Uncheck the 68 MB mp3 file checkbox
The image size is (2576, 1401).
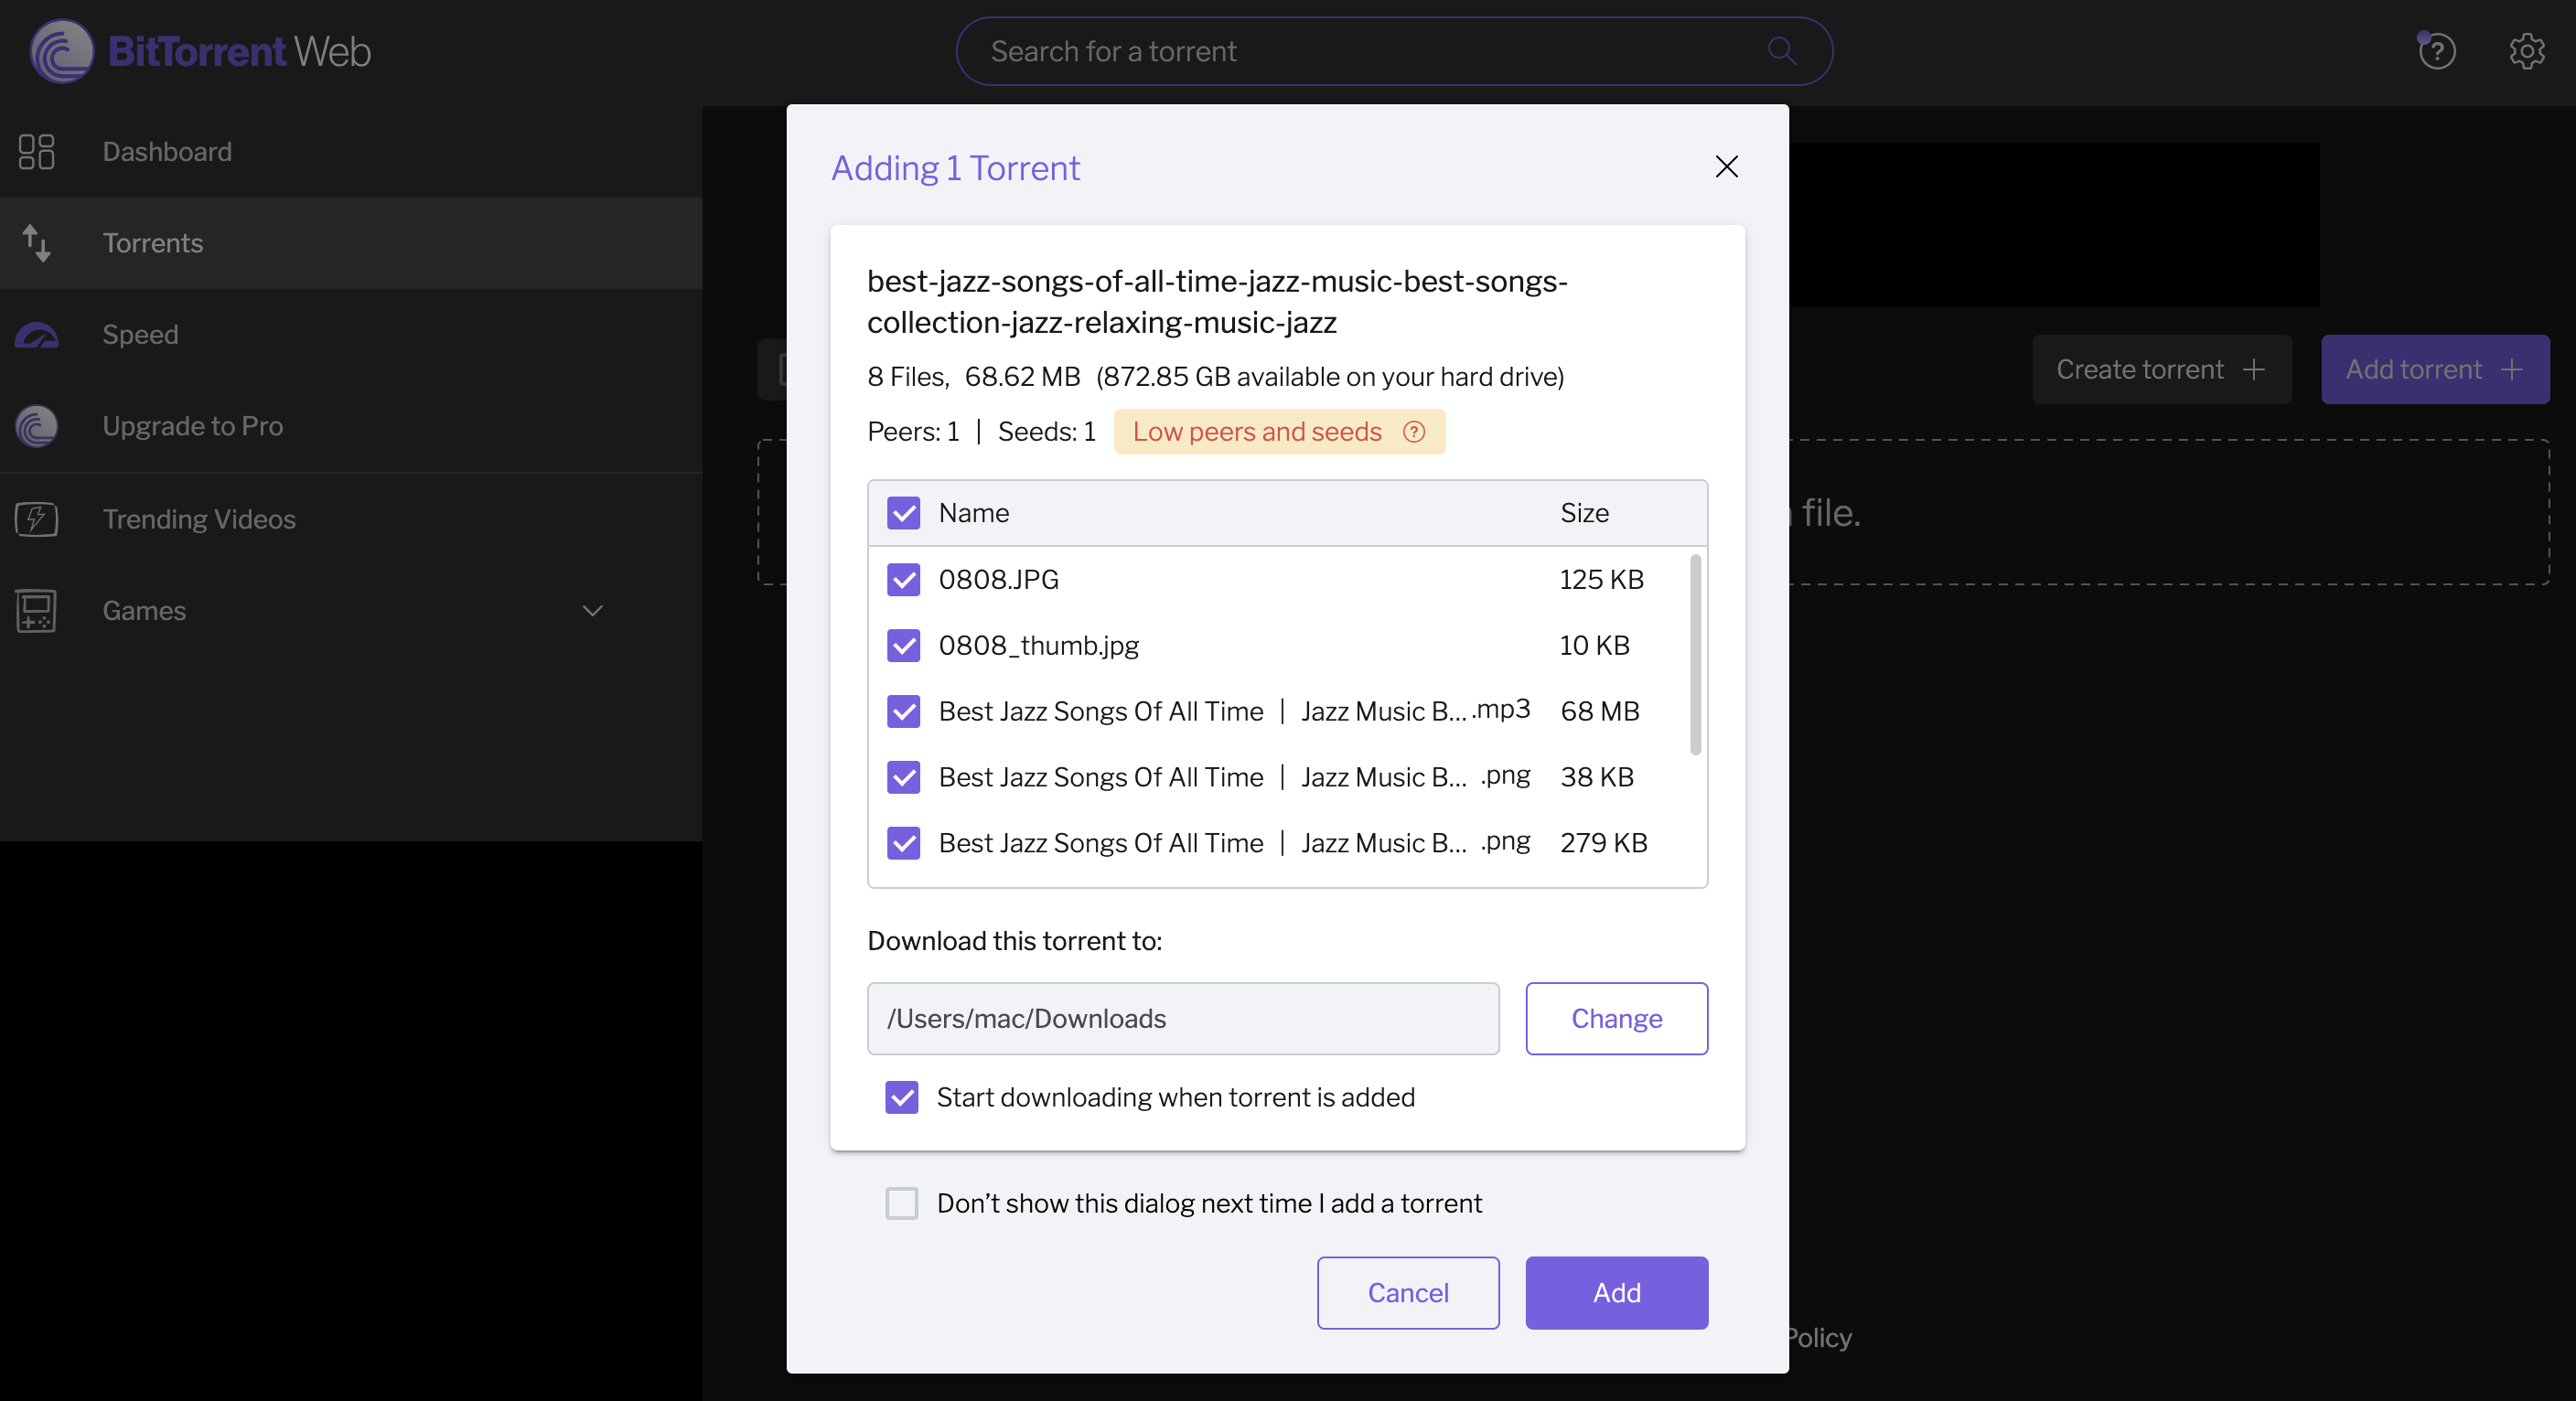903,711
